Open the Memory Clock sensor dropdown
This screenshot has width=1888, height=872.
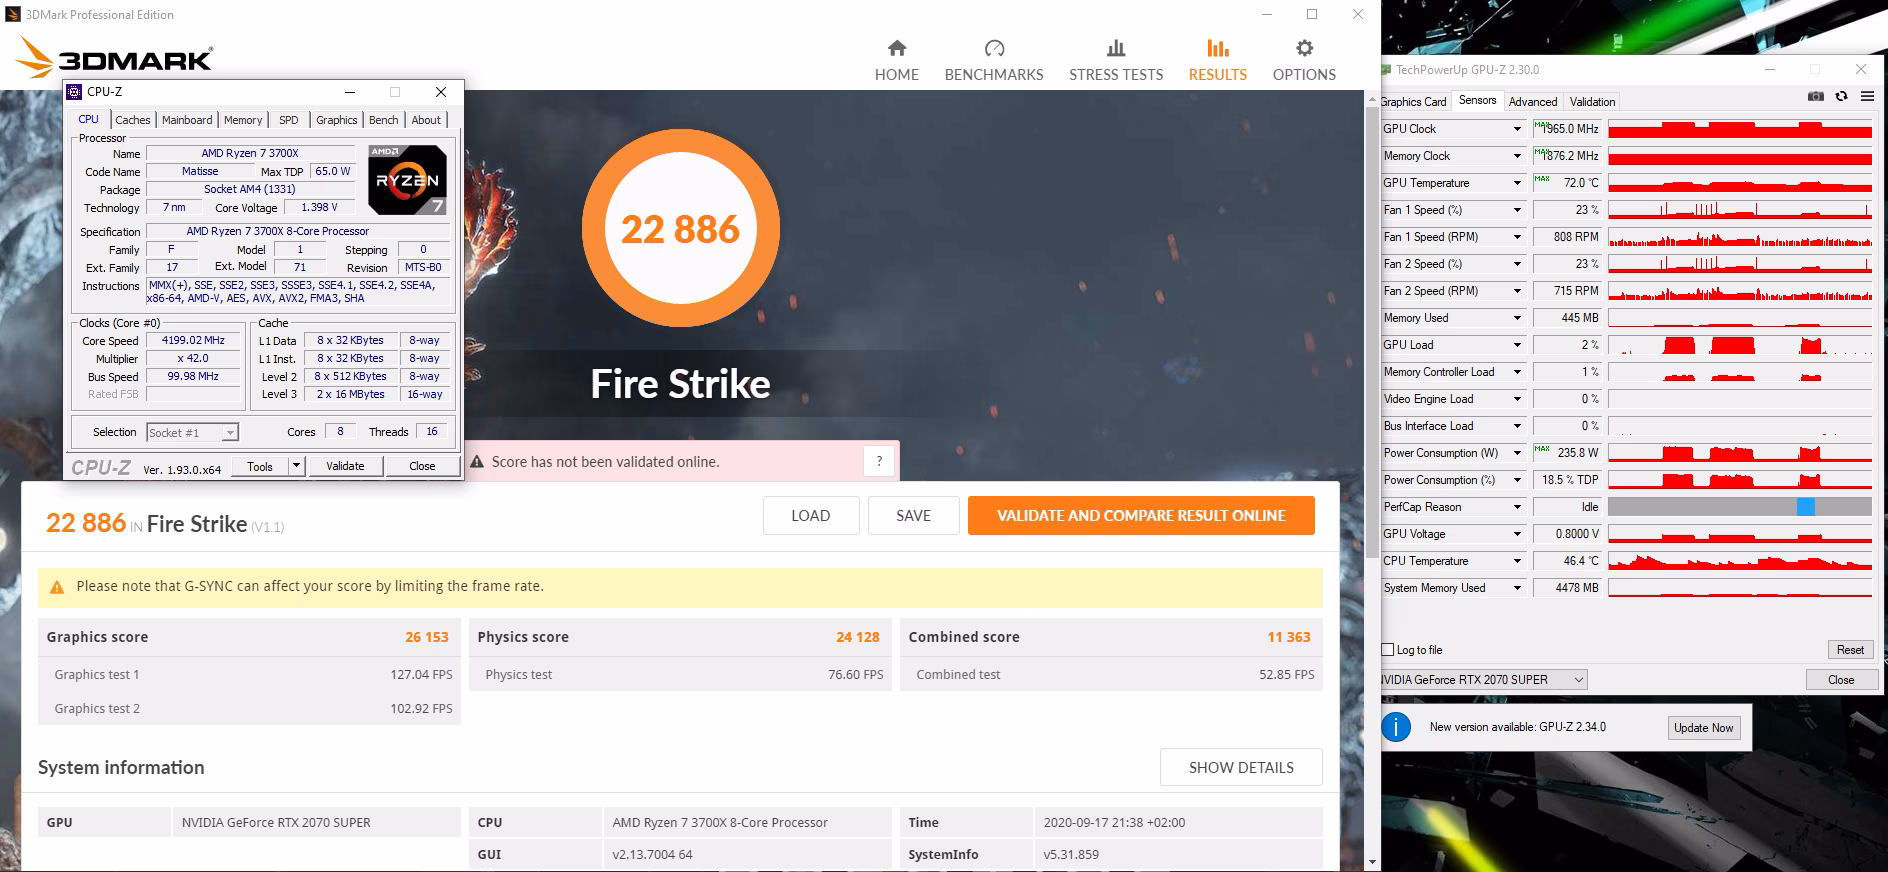1517,156
